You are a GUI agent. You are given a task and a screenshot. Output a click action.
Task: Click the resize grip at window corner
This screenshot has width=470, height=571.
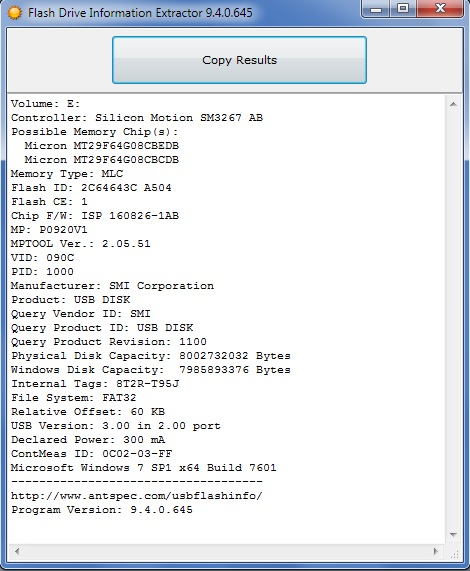point(454,554)
